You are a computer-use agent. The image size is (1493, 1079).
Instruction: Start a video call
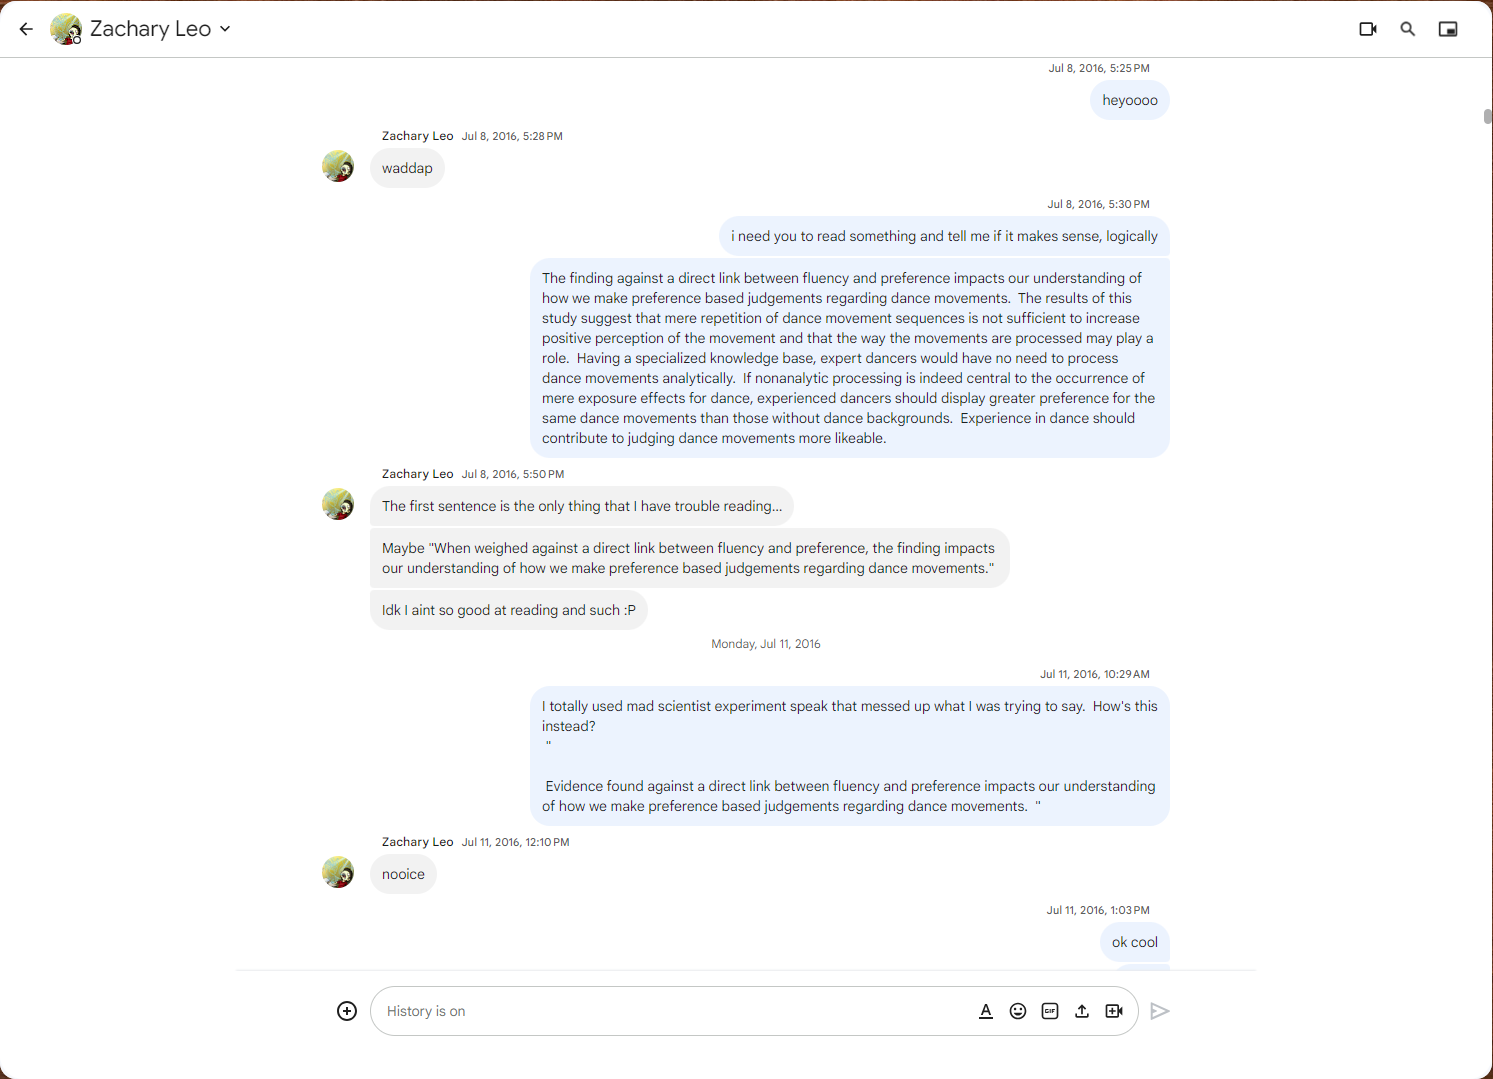click(1368, 29)
